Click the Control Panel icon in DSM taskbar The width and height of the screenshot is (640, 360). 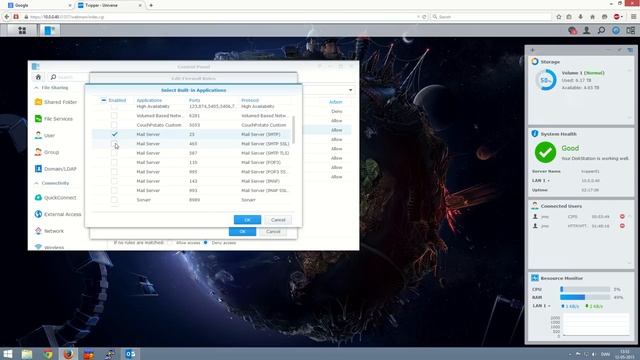pyautogui.click(x=49, y=30)
